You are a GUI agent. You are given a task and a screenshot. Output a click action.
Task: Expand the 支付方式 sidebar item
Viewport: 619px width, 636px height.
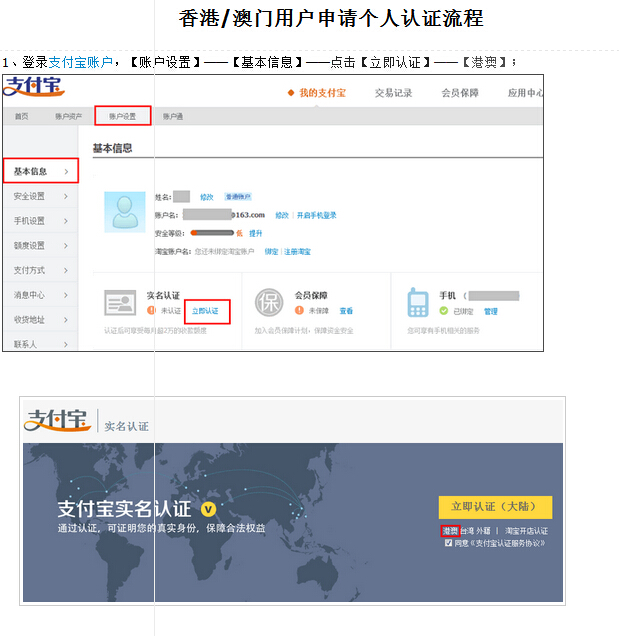pos(38,270)
